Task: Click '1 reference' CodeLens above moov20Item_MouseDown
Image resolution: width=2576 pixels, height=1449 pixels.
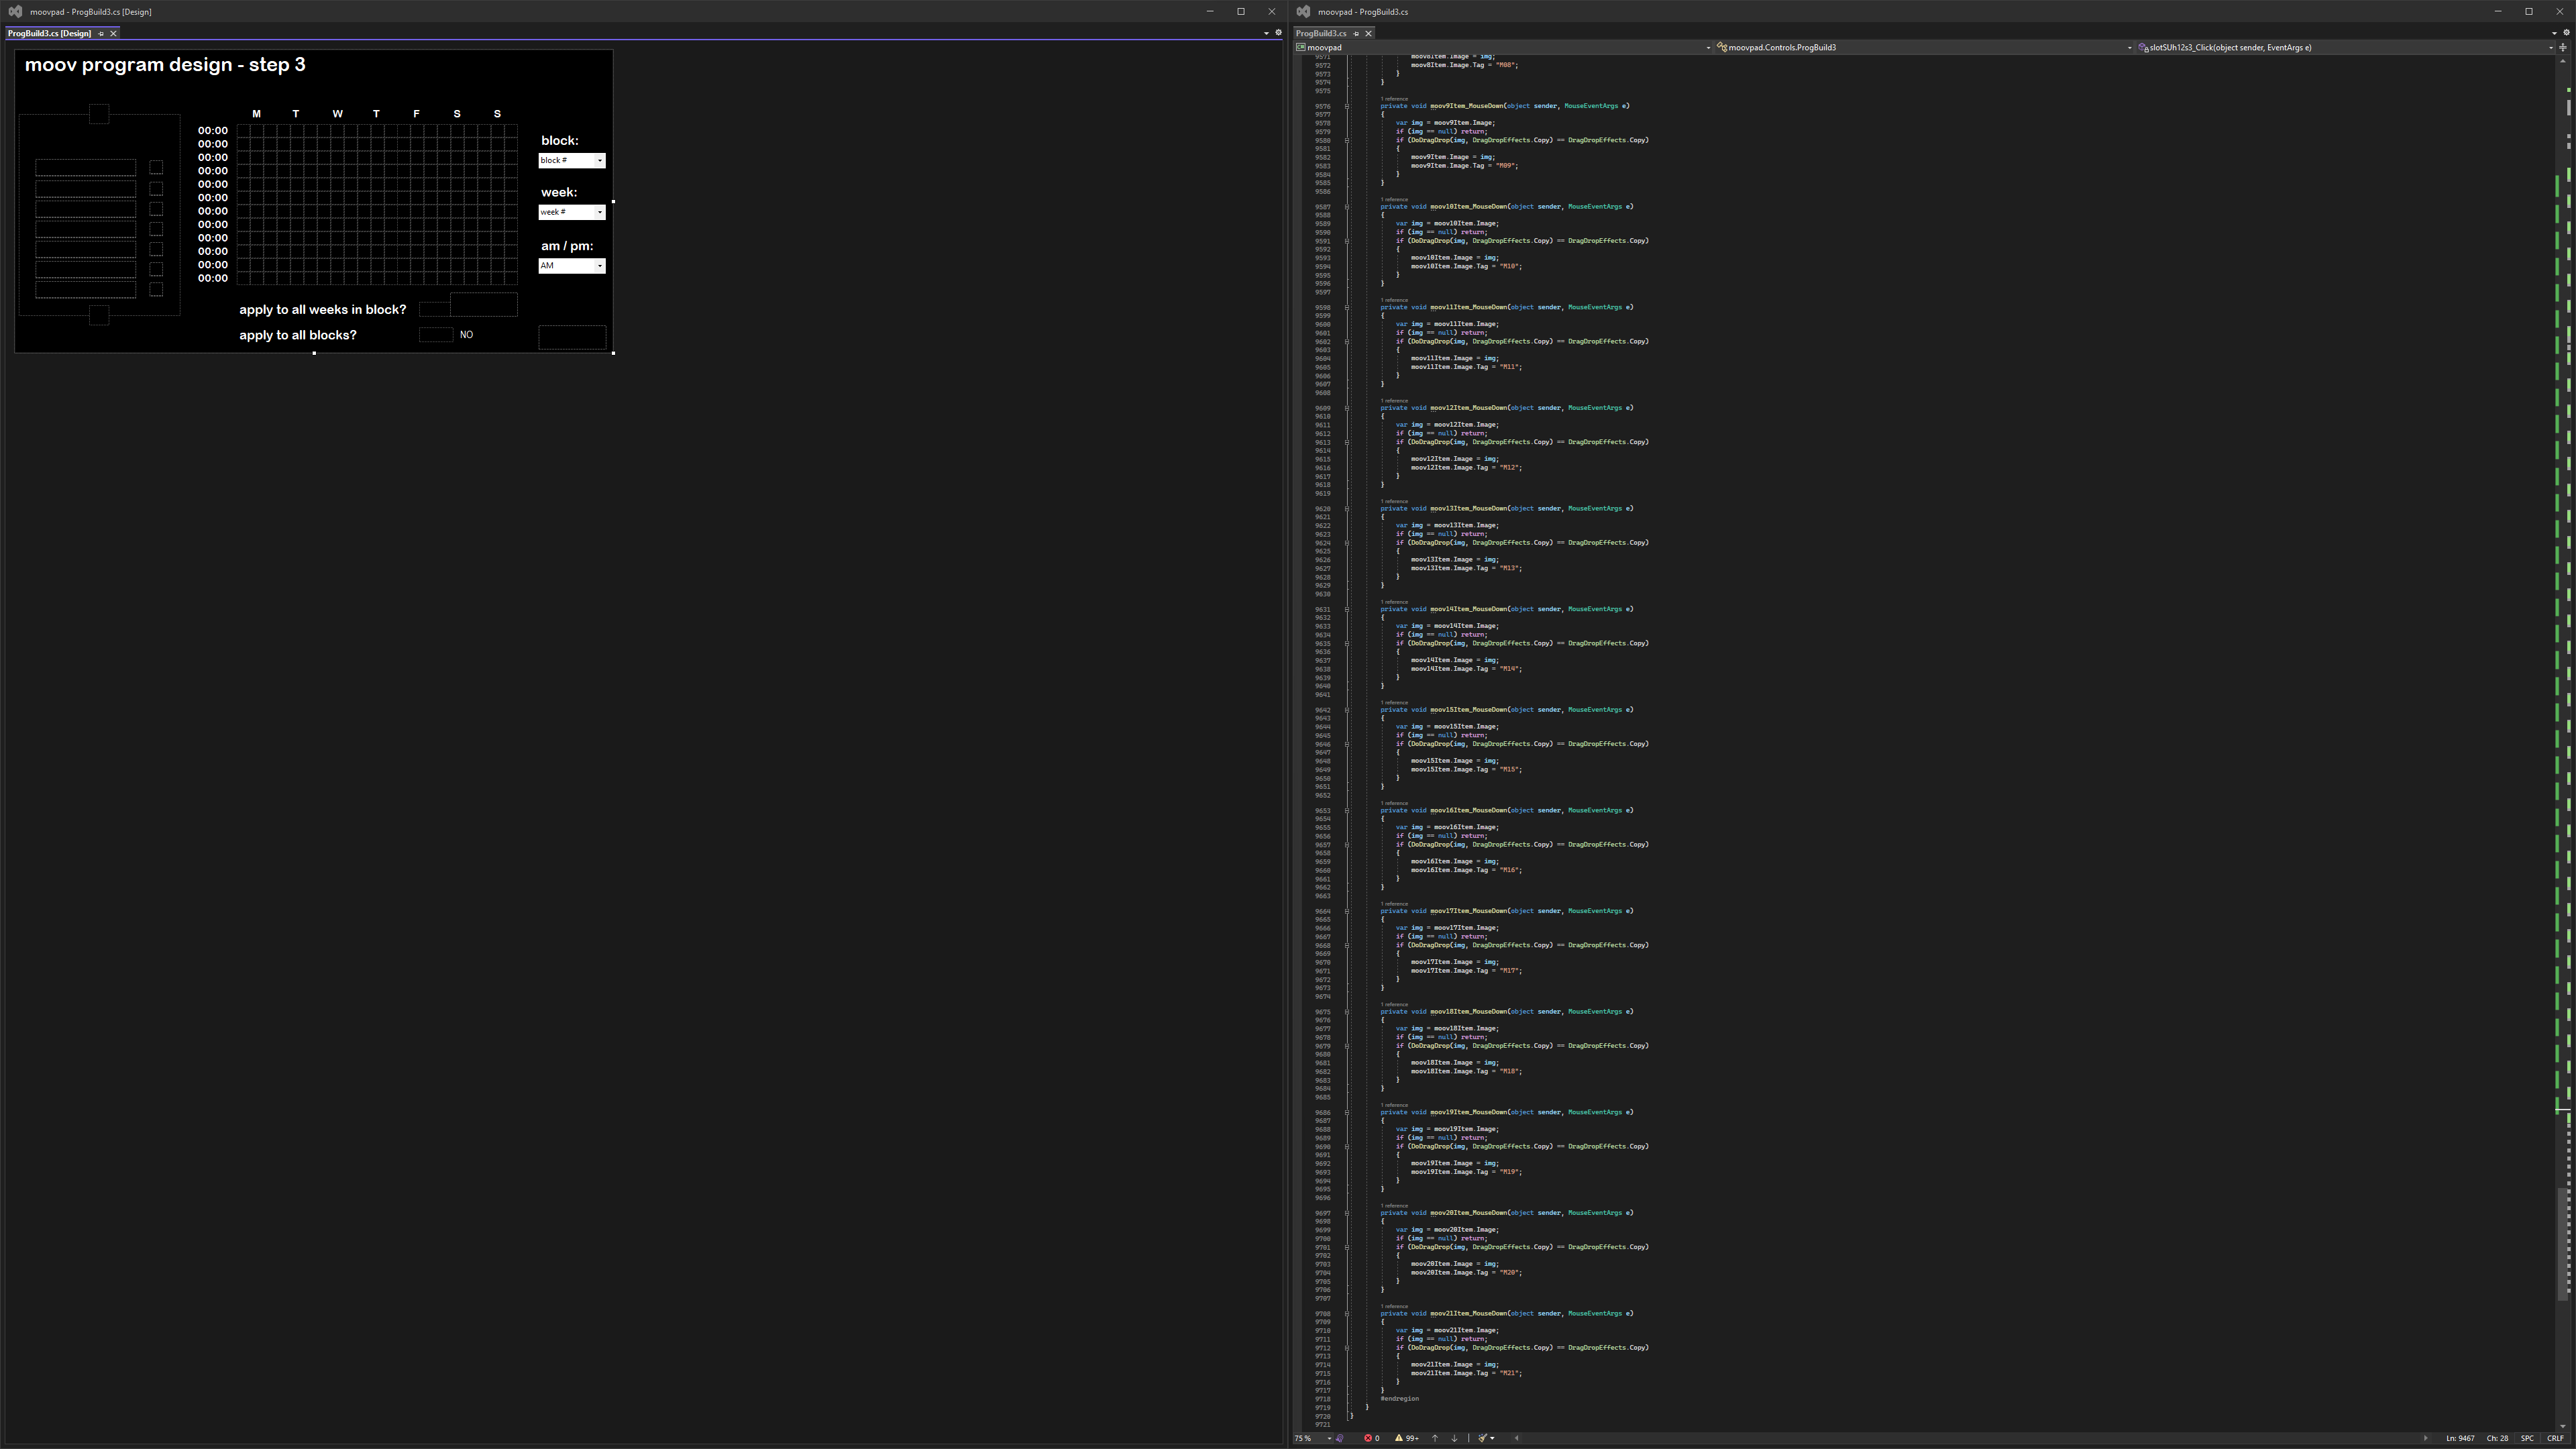Action: 1394,1205
